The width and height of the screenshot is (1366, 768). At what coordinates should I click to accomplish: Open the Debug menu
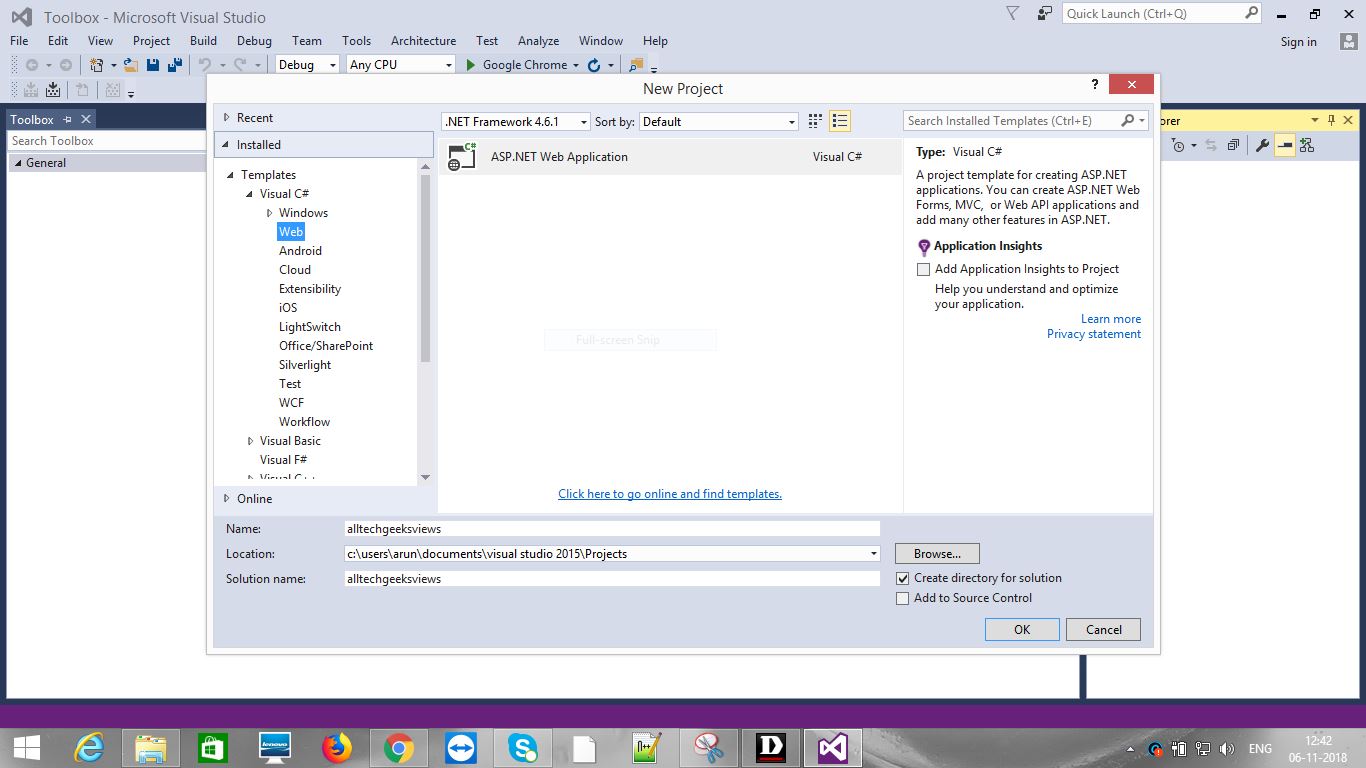[254, 40]
